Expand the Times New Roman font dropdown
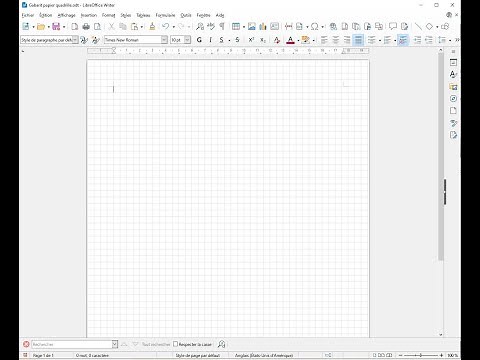This screenshot has width=480, height=360. point(164,40)
